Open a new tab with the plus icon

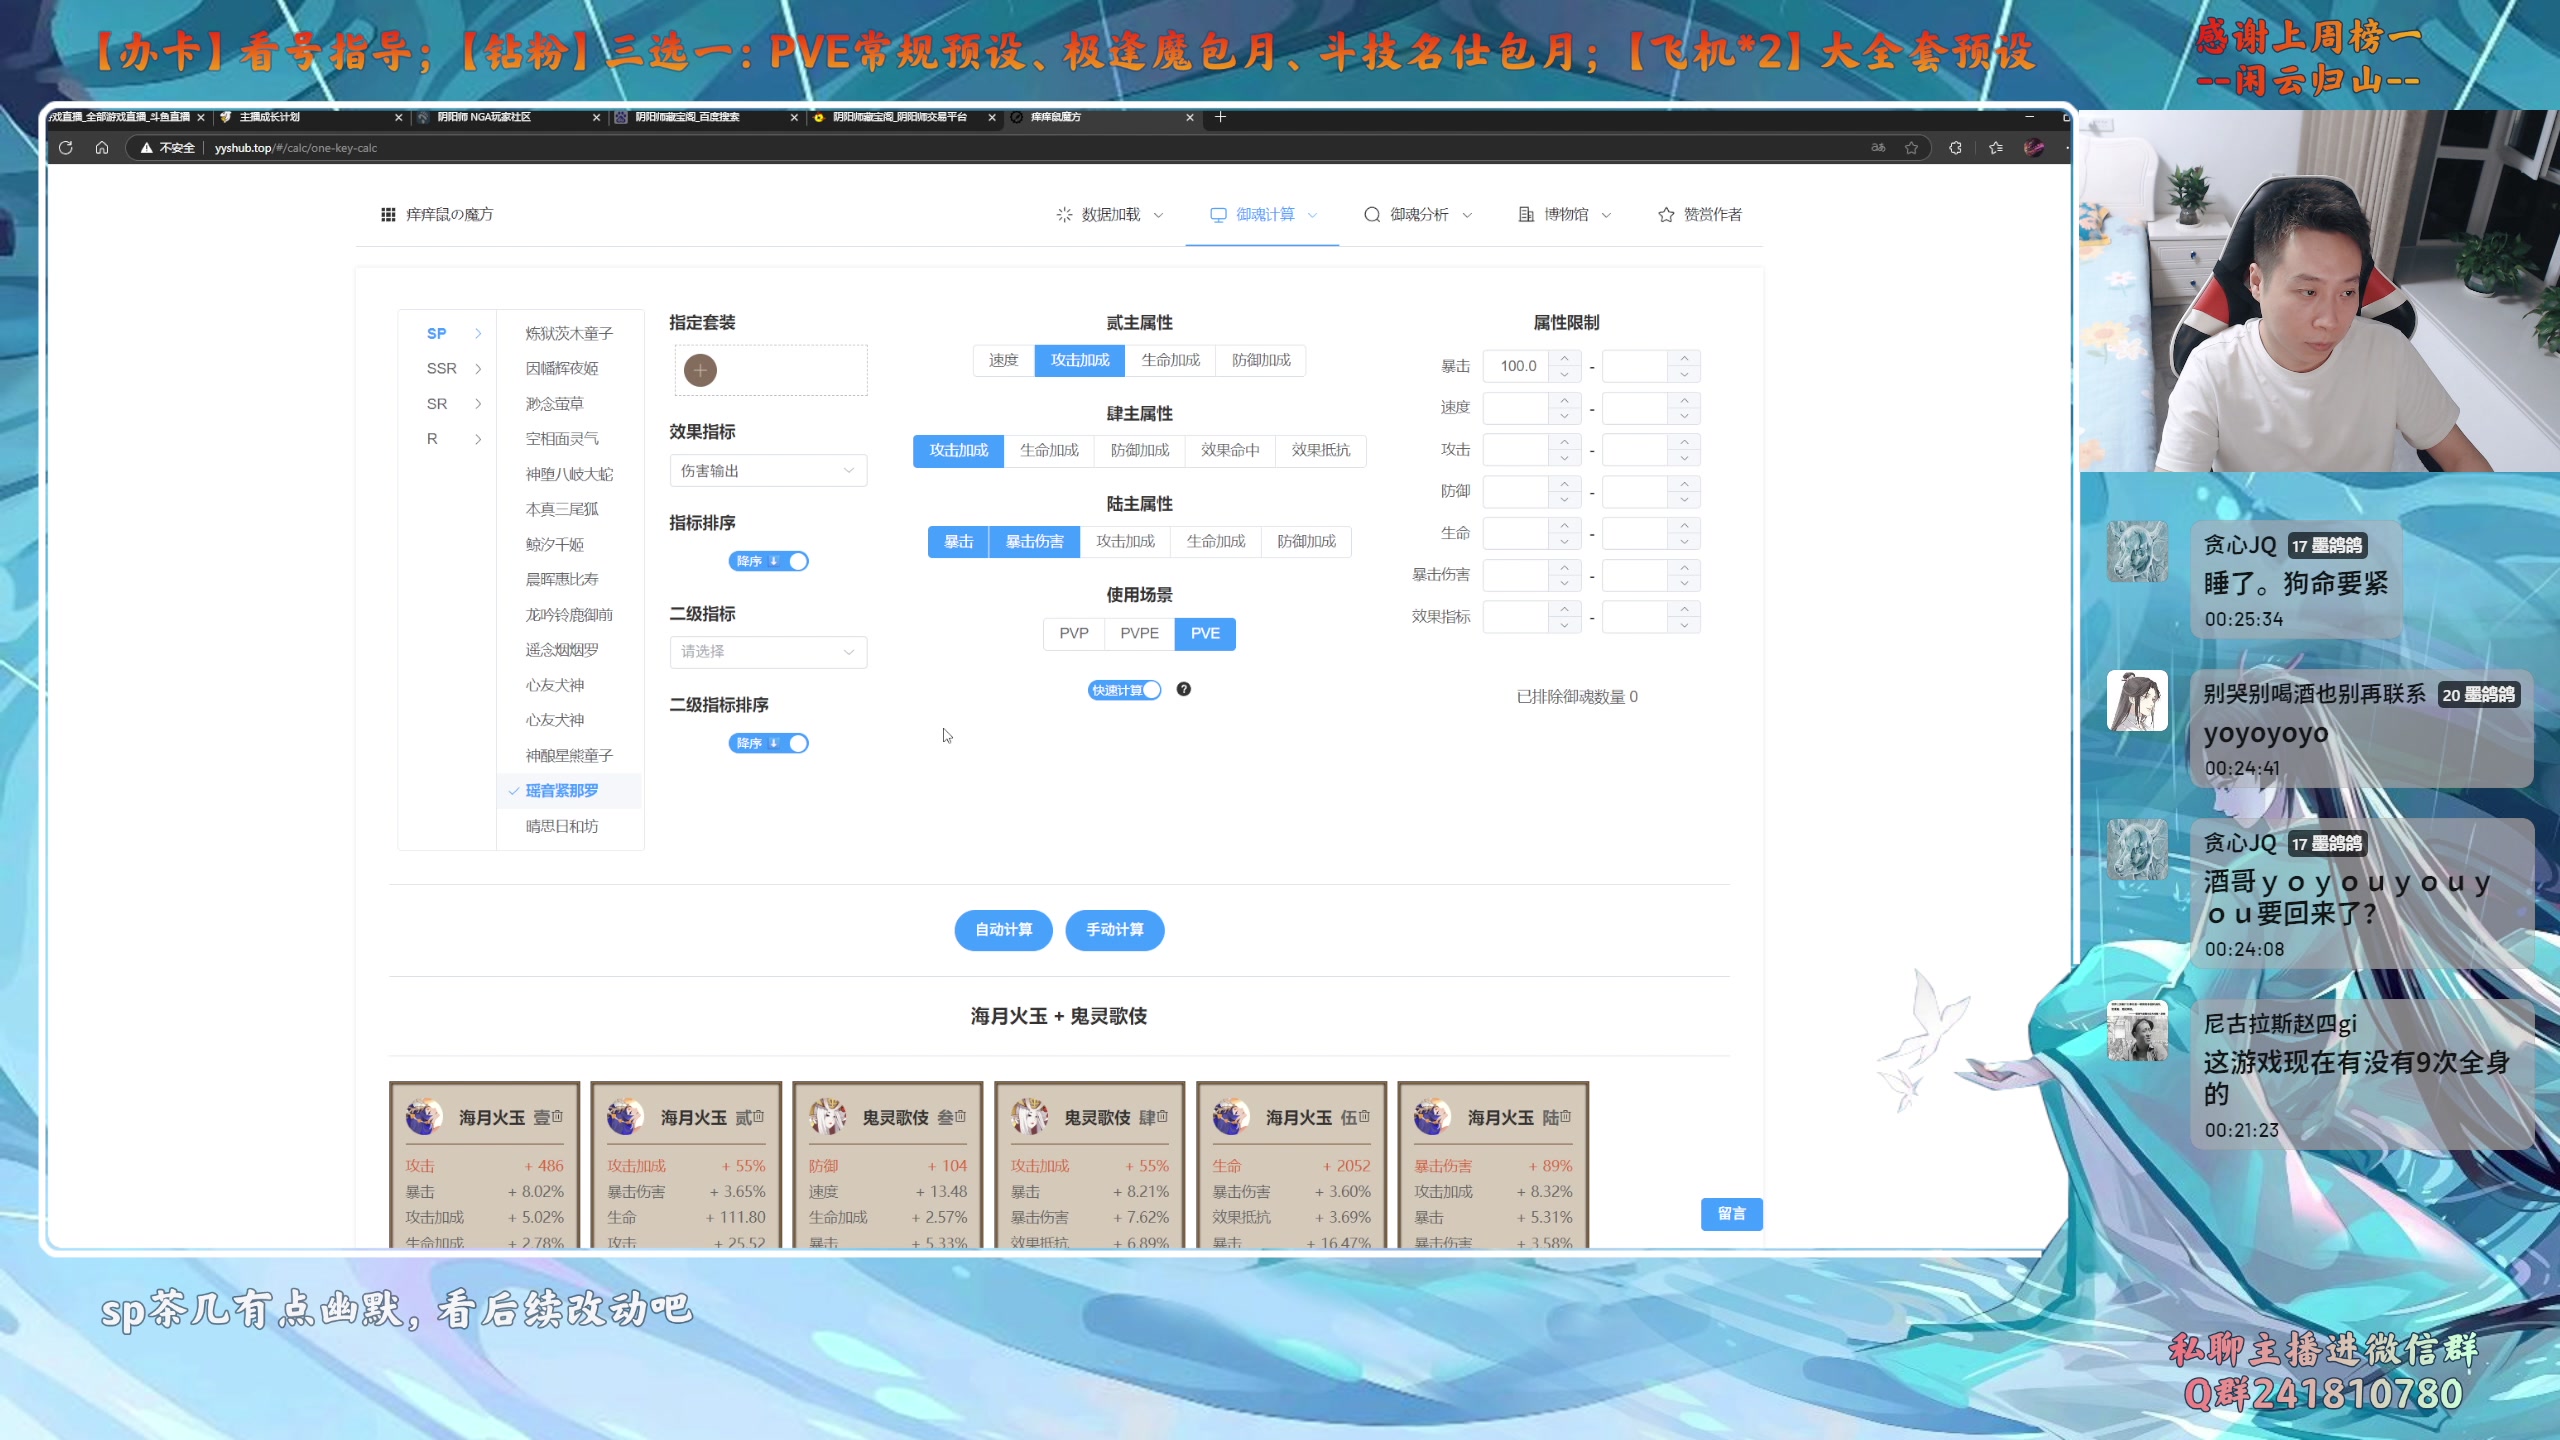point(1220,117)
